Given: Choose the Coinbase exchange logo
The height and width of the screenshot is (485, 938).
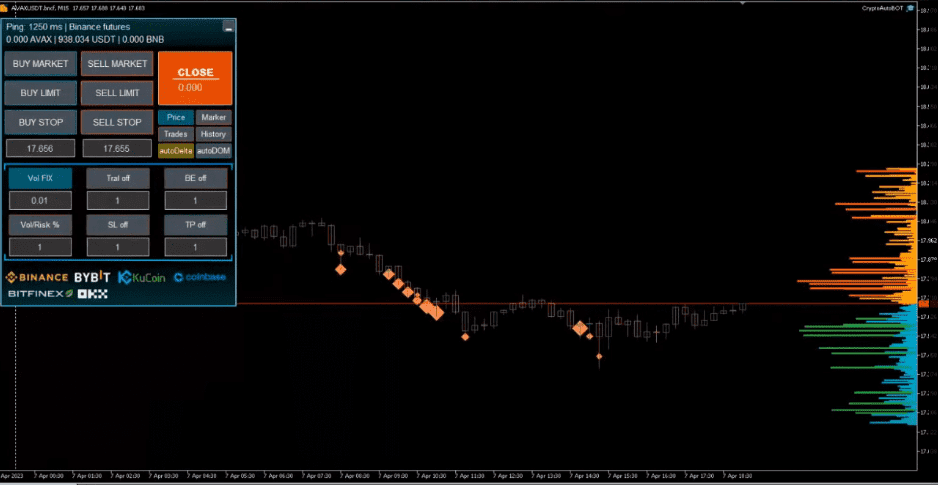Looking at the screenshot, I should tap(199, 277).
